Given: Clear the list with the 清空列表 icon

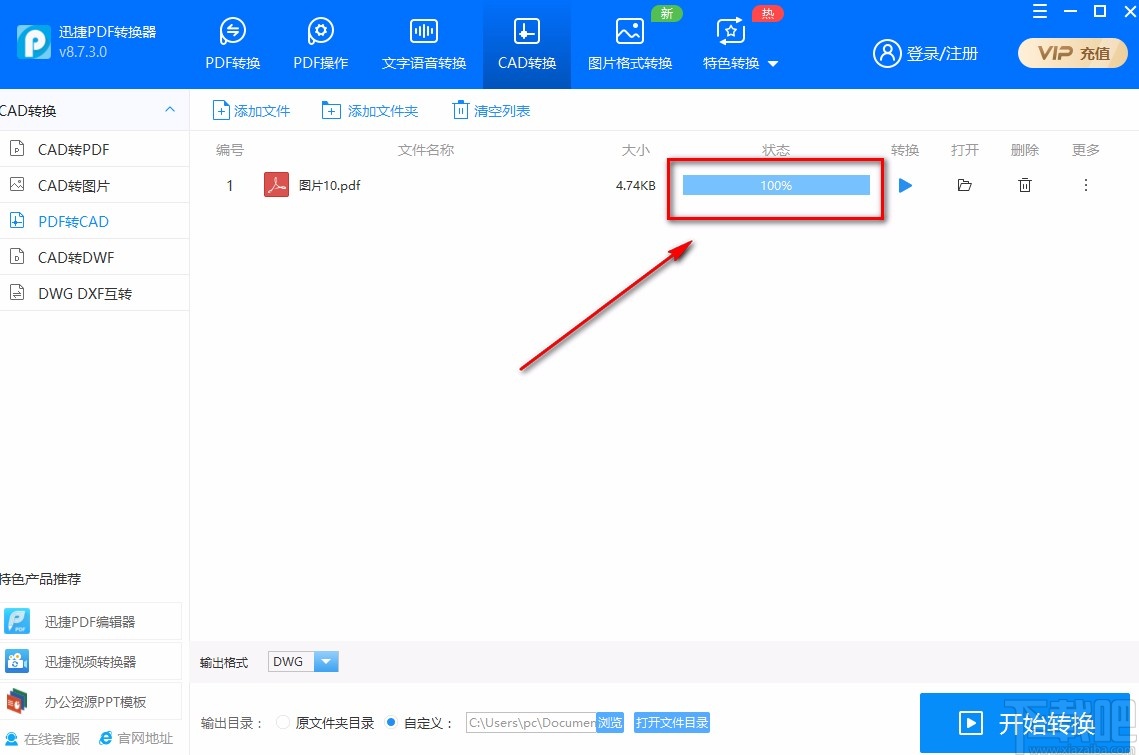Looking at the screenshot, I should (491, 110).
